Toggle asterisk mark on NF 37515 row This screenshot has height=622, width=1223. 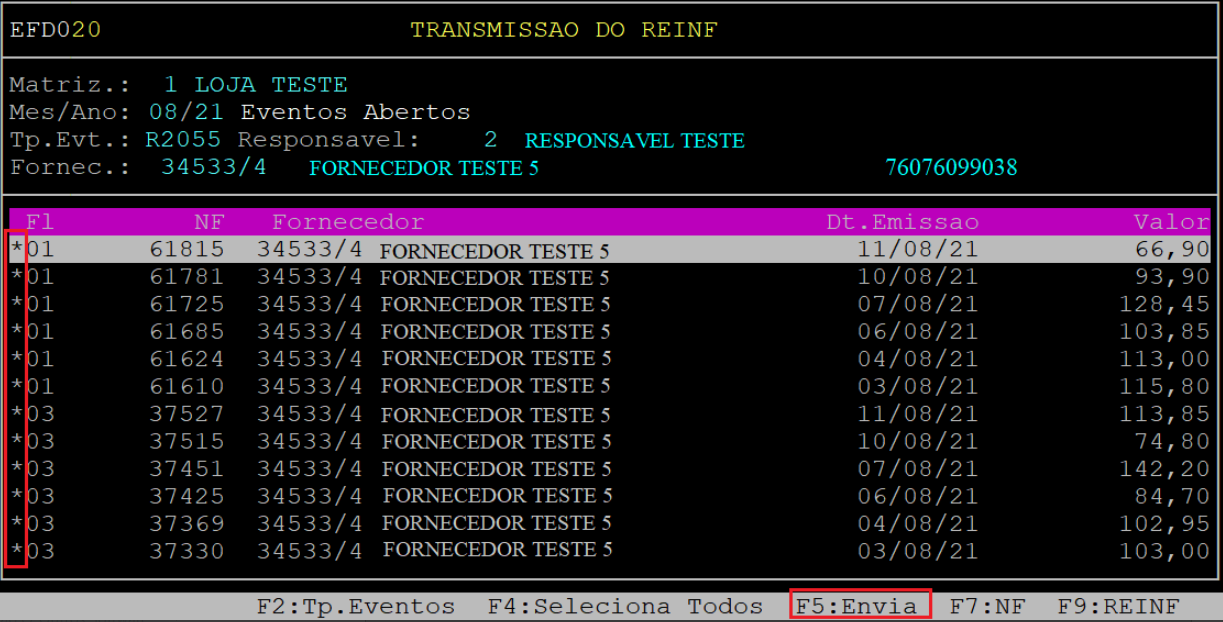coord(16,441)
